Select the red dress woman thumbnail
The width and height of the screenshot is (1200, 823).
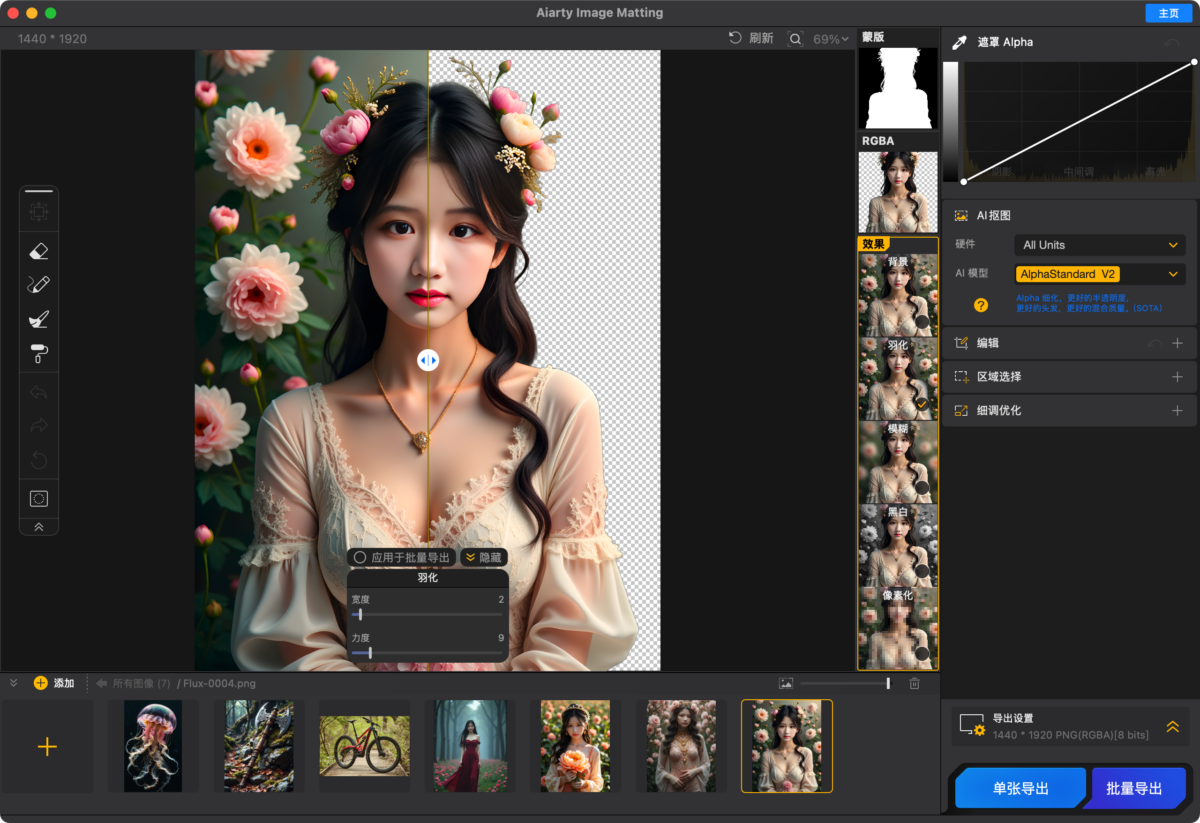click(470, 746)
